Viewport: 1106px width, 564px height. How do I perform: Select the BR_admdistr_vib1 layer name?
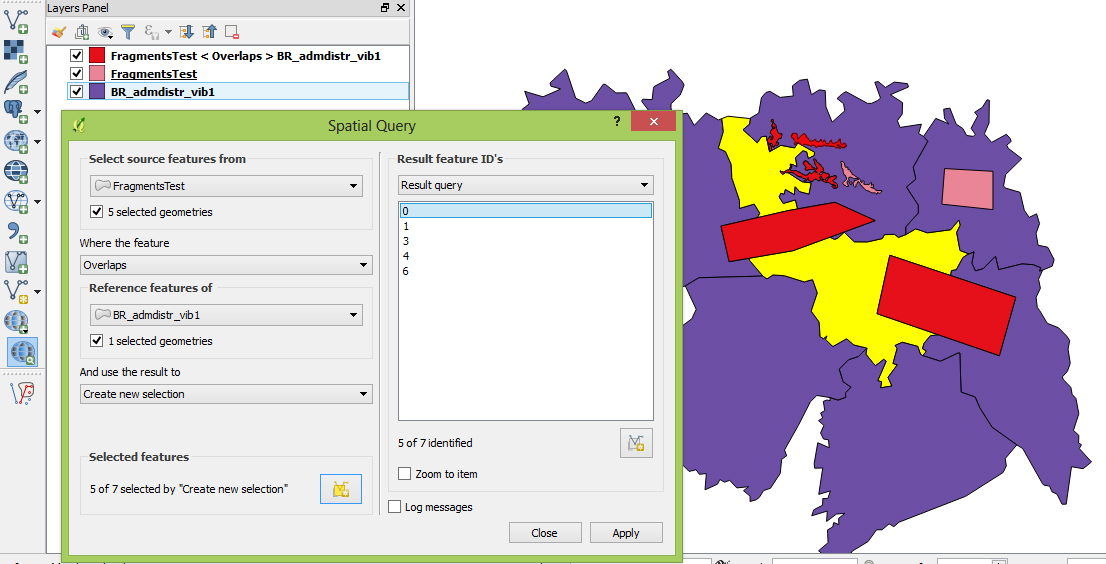[162, 92]
